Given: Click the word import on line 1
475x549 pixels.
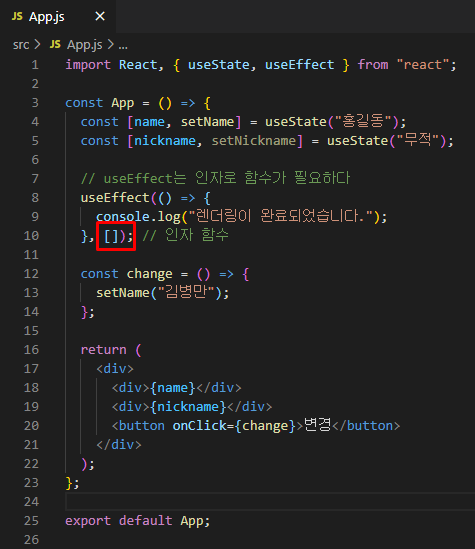Looking at the screenshot, I should (88, 65).
